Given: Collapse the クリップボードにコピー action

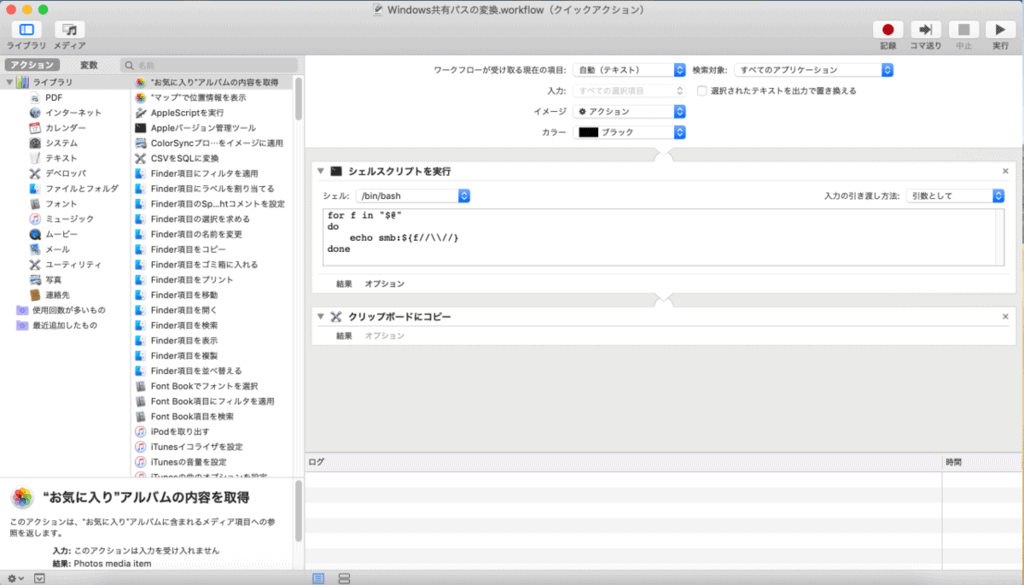Looking at the screenshot, I should click(x=321, y=316).
